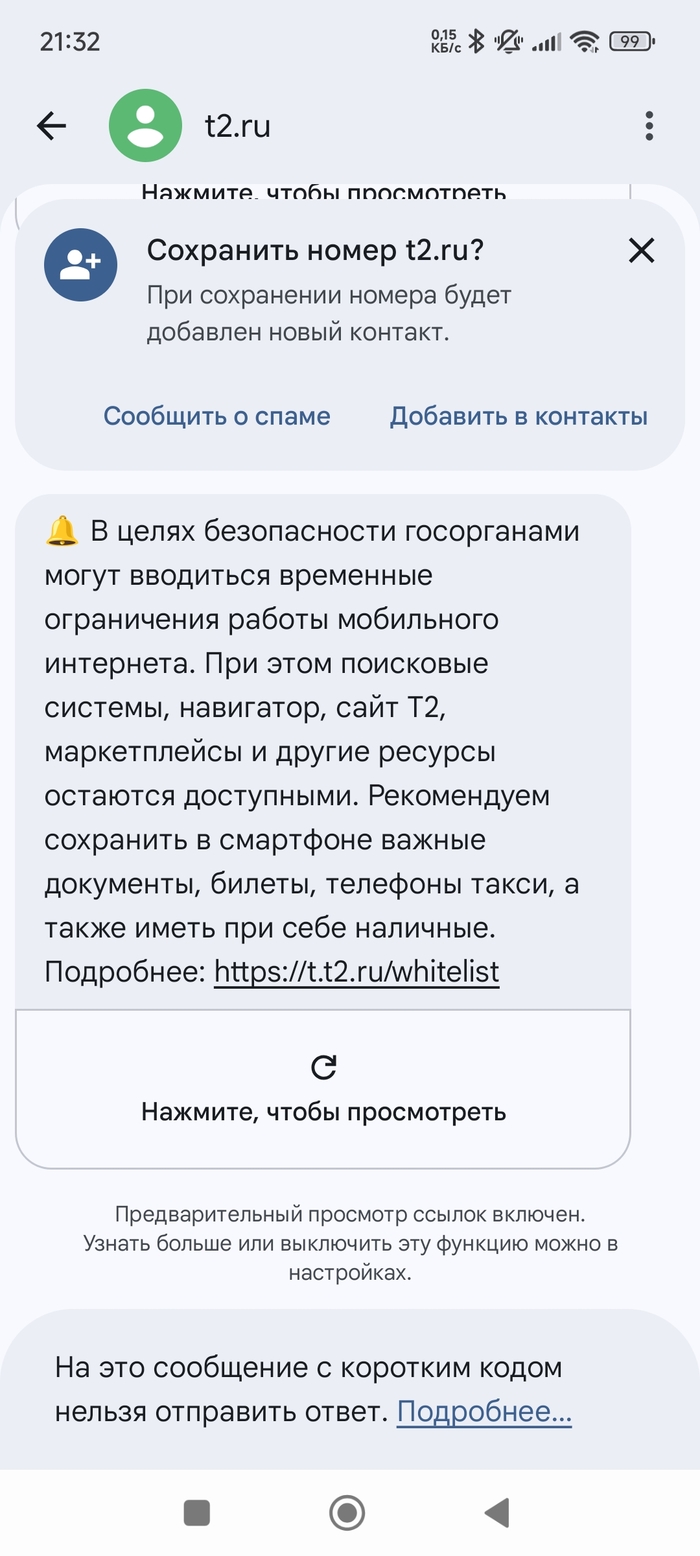Tap the back arrow in header
This screenshot has width=700, height=1556.
pyautogui.click(x=51, y=126)
